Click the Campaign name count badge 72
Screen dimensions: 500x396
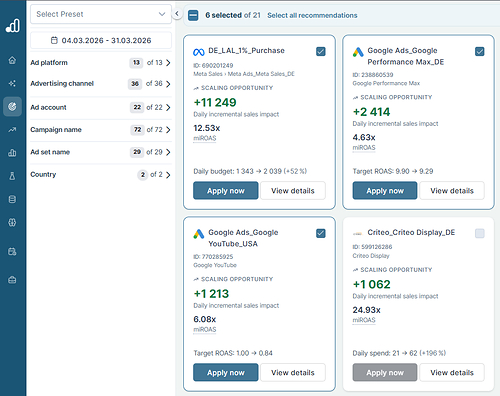(x=137, y=130)
